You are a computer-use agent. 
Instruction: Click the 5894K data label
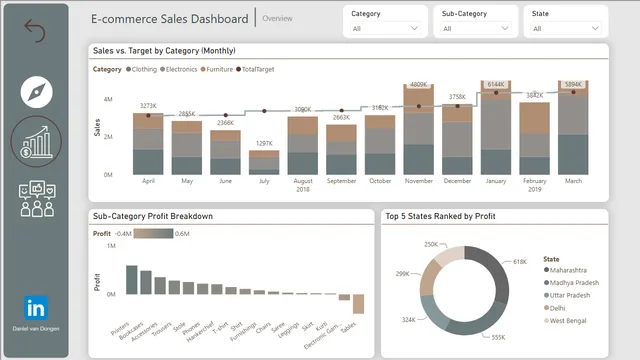(573, 84)
